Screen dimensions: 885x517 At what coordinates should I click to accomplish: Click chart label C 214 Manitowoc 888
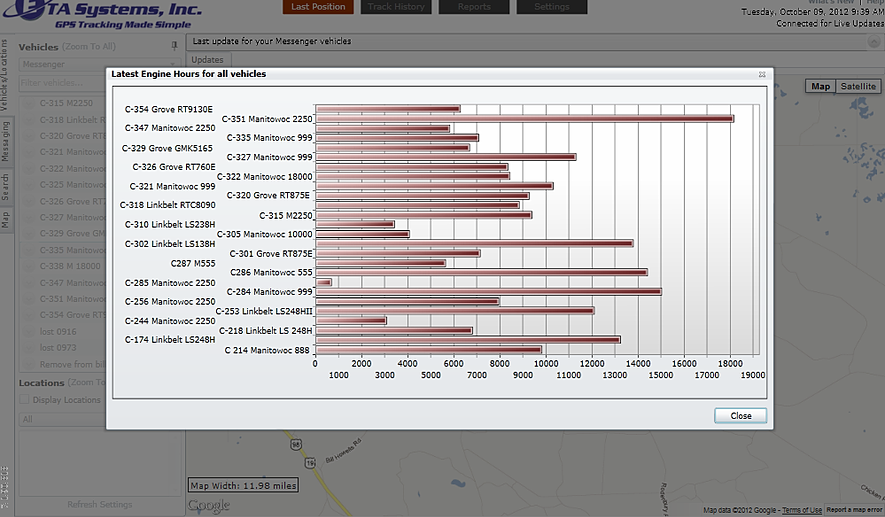tap(267, 350)
